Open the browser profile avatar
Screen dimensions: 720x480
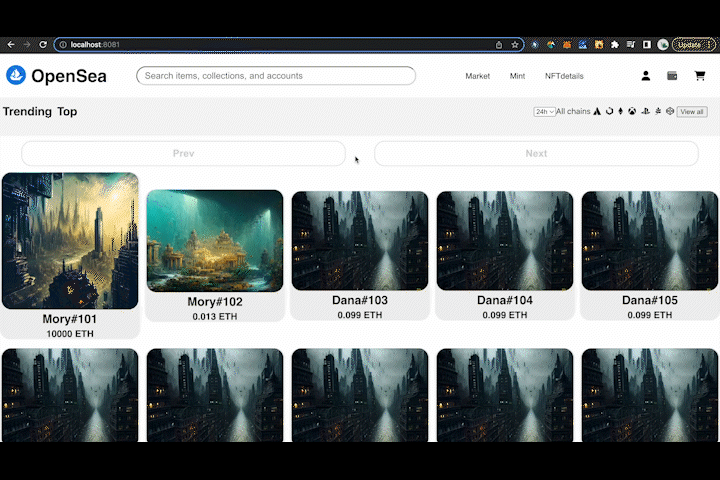pyautogui.click(x=663, y=45)
